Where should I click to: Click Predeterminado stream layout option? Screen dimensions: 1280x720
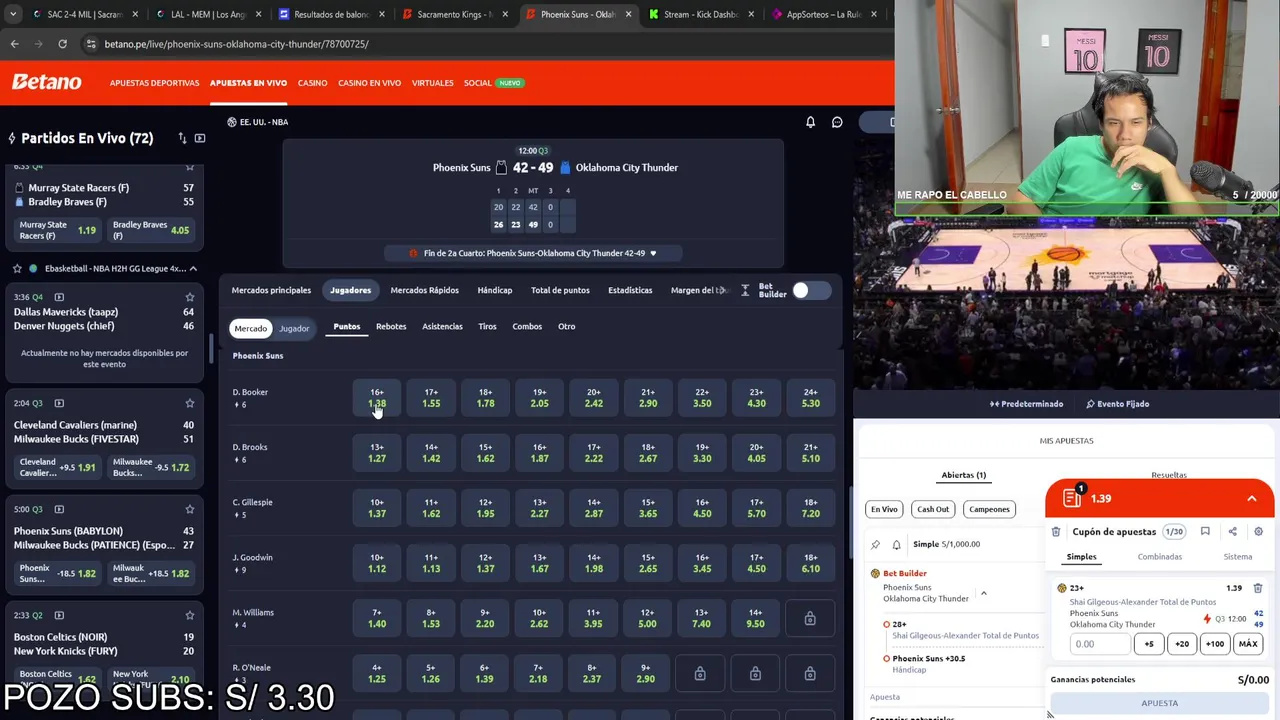coord(1026,404)
